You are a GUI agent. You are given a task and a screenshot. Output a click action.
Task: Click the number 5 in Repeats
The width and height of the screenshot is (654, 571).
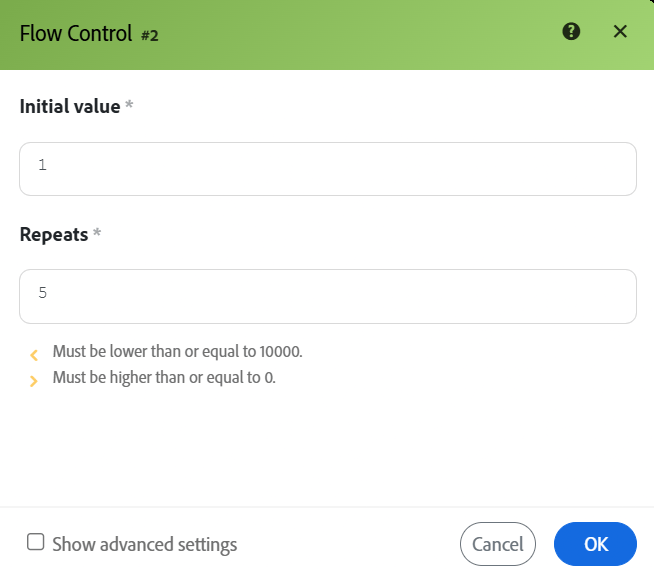(x=43, y=293)
